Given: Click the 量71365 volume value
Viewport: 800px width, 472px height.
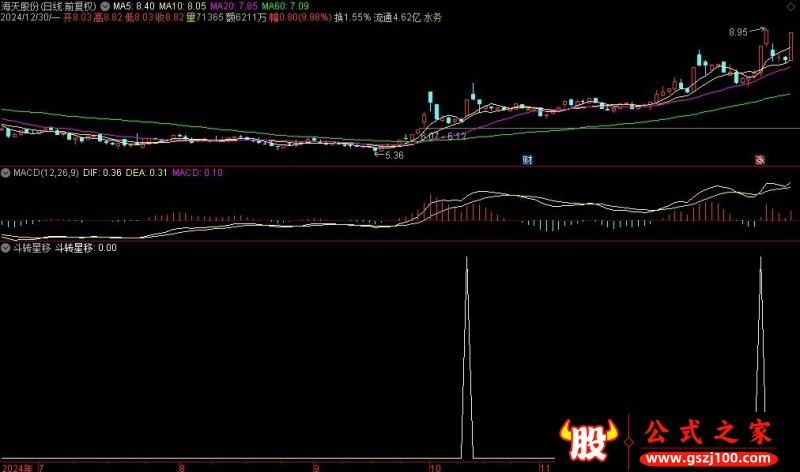Looking at the screenshot, I should 205,18.
